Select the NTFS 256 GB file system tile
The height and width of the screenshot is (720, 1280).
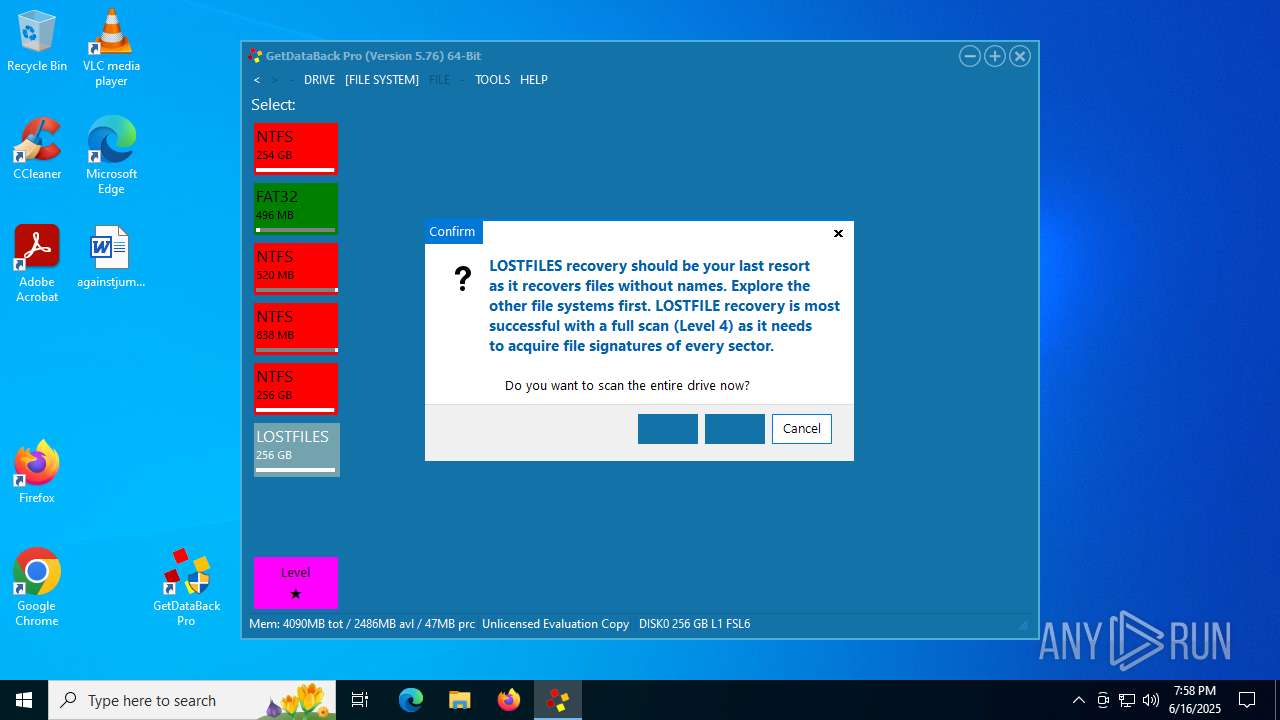coord(296,389)
